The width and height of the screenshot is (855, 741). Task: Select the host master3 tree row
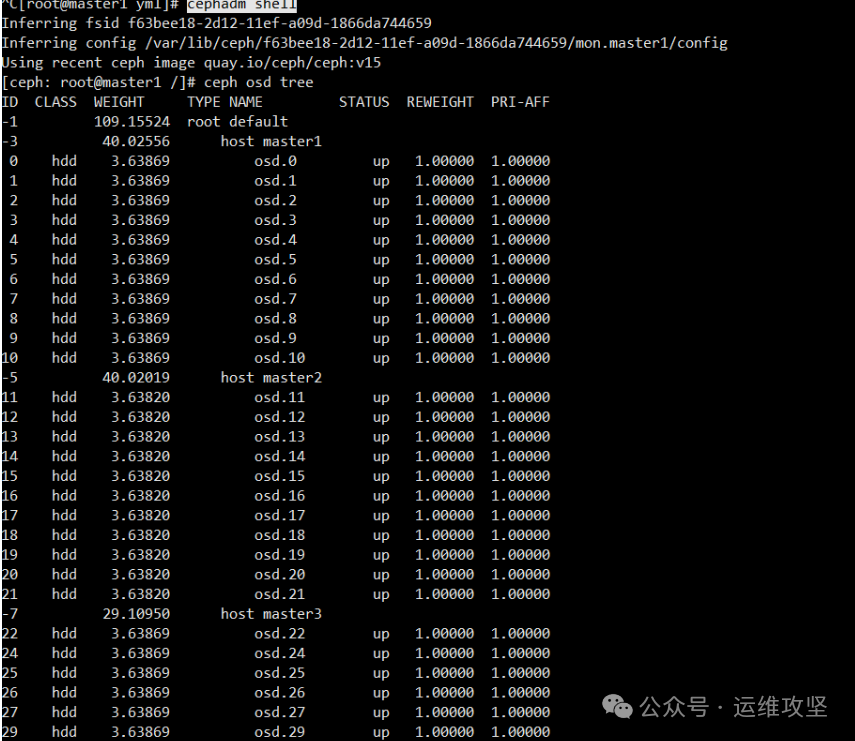click(x=271, y=613)
